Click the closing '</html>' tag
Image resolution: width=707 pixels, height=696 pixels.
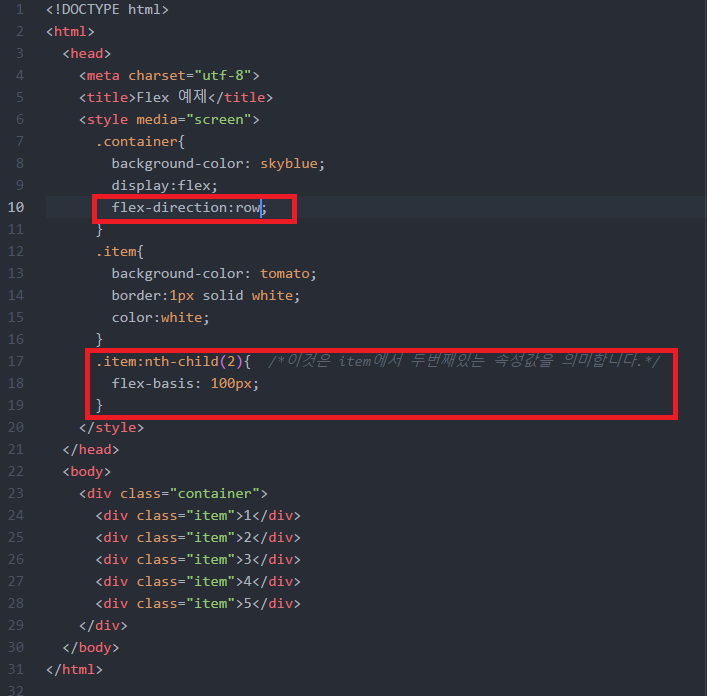click(x=74, y=670)
